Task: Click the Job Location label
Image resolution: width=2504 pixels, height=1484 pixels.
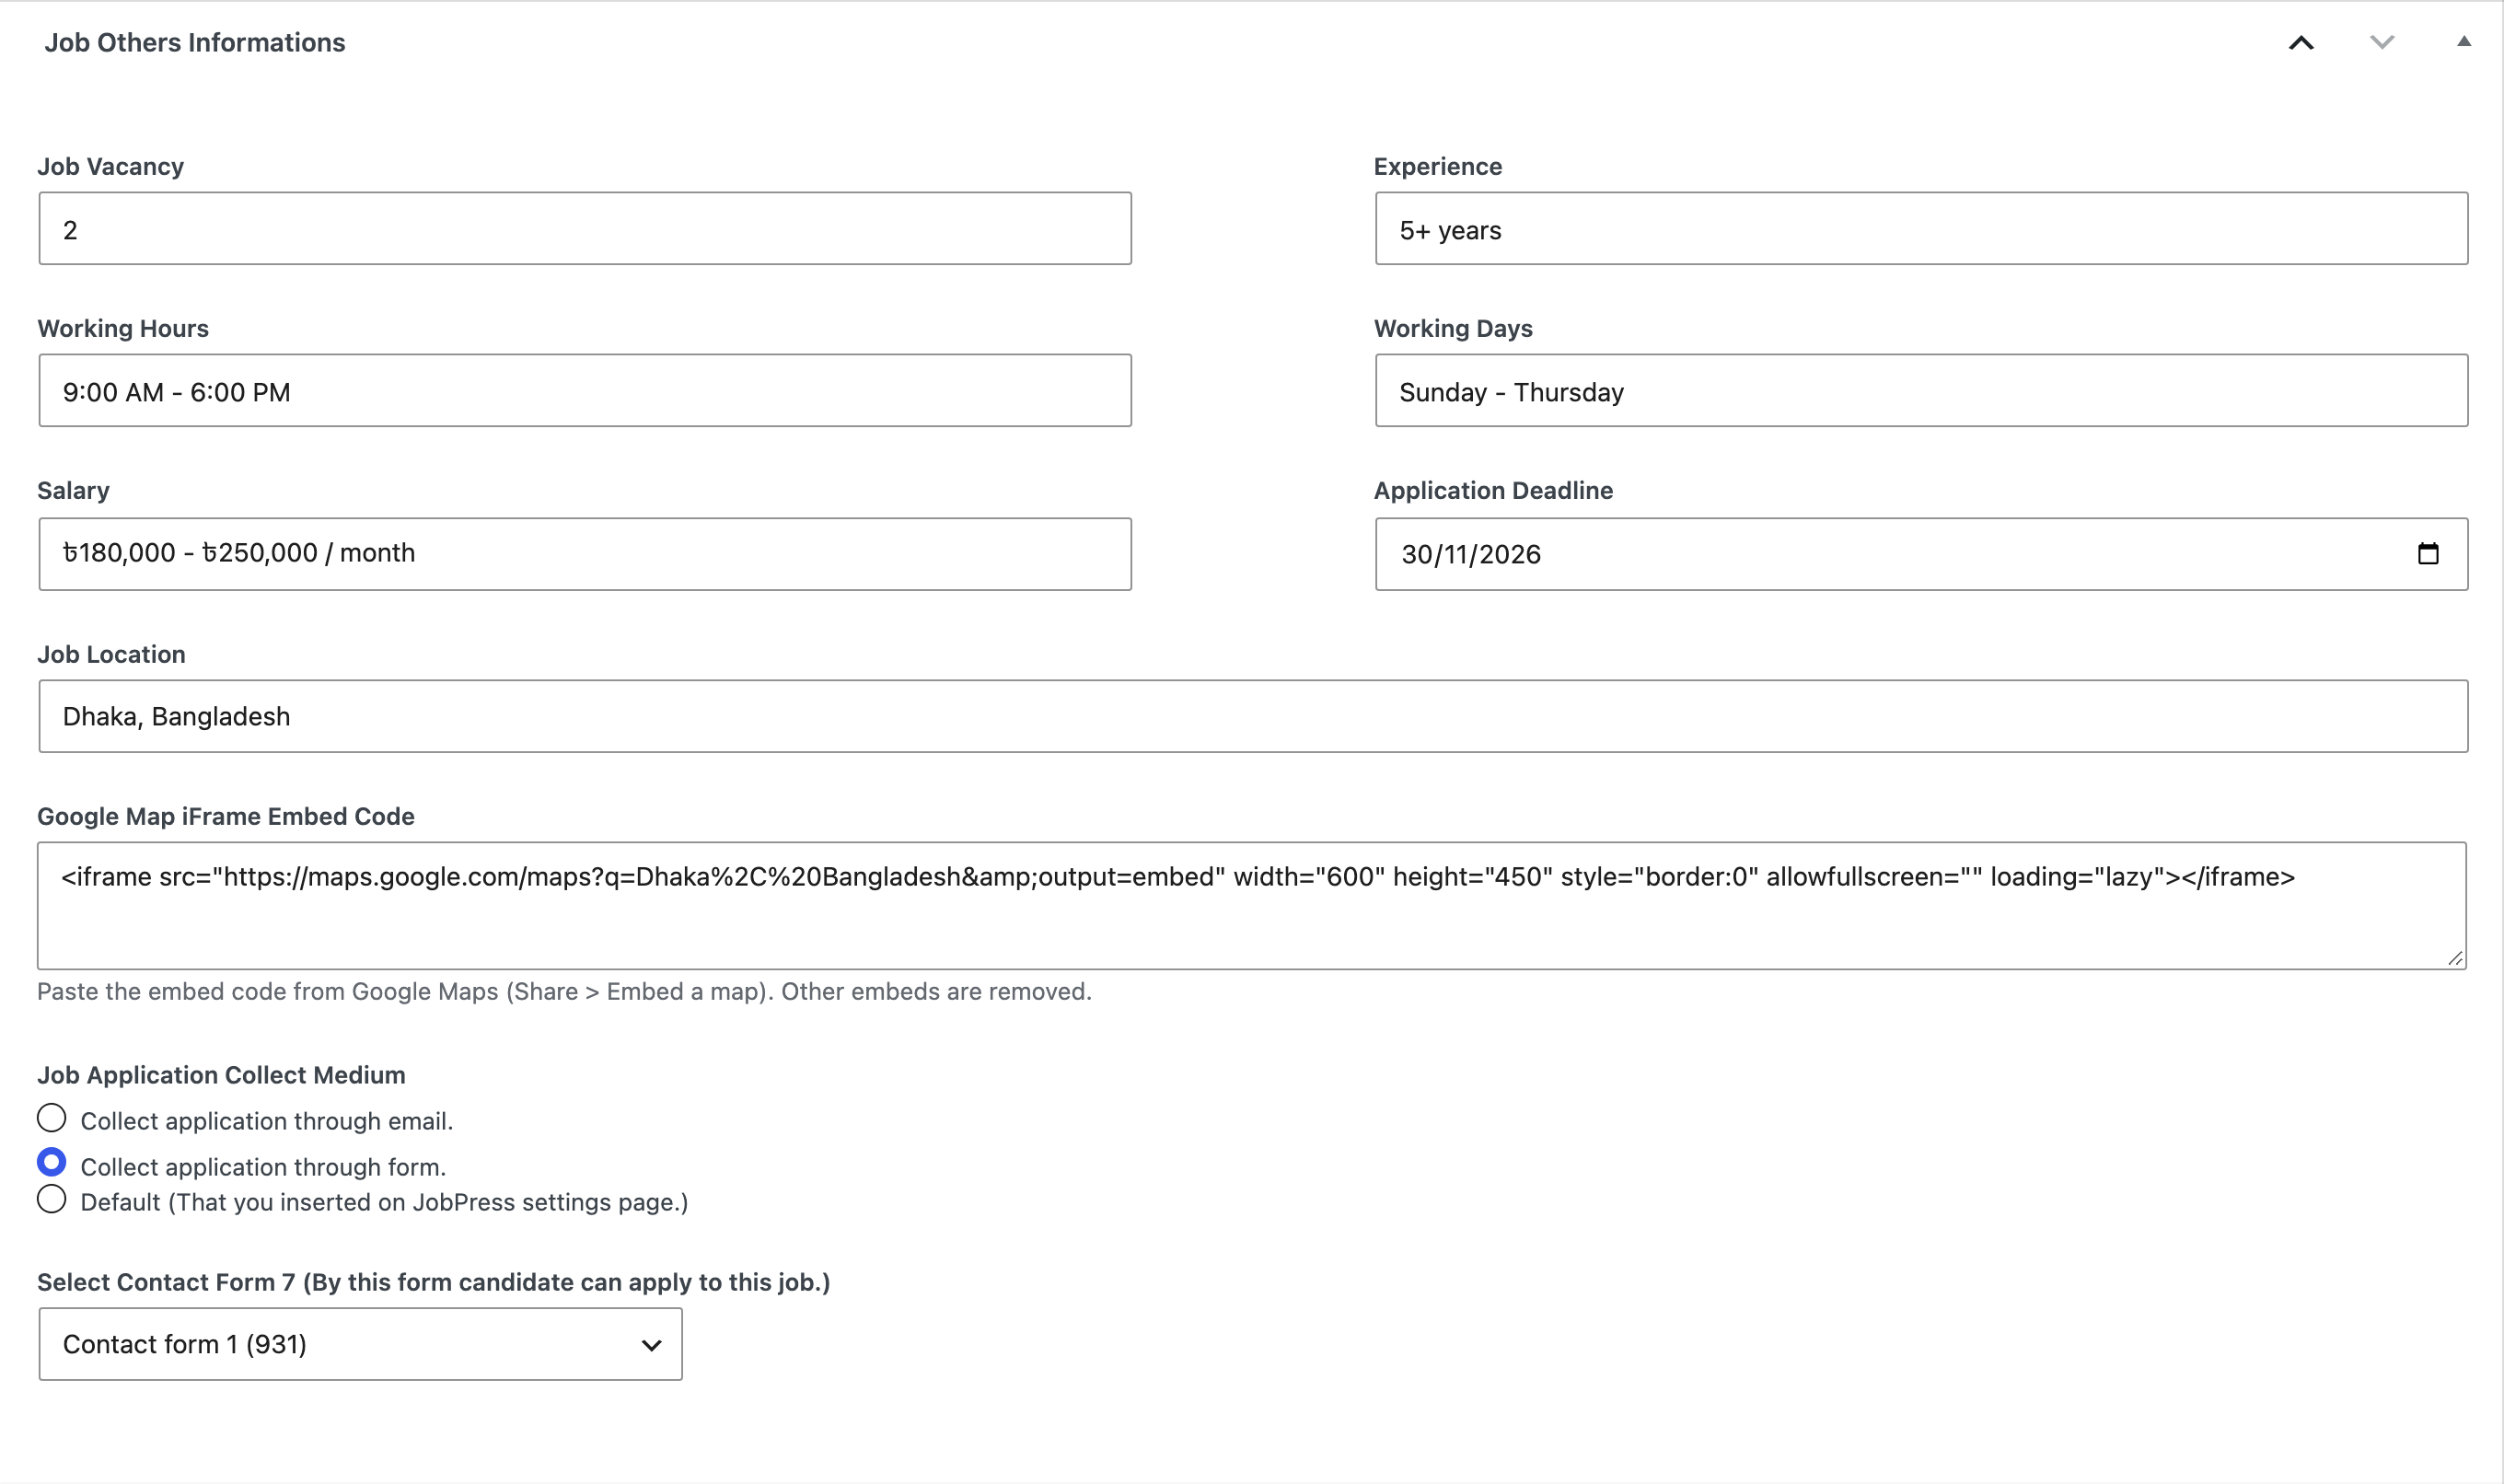Action: pos(111,655)
